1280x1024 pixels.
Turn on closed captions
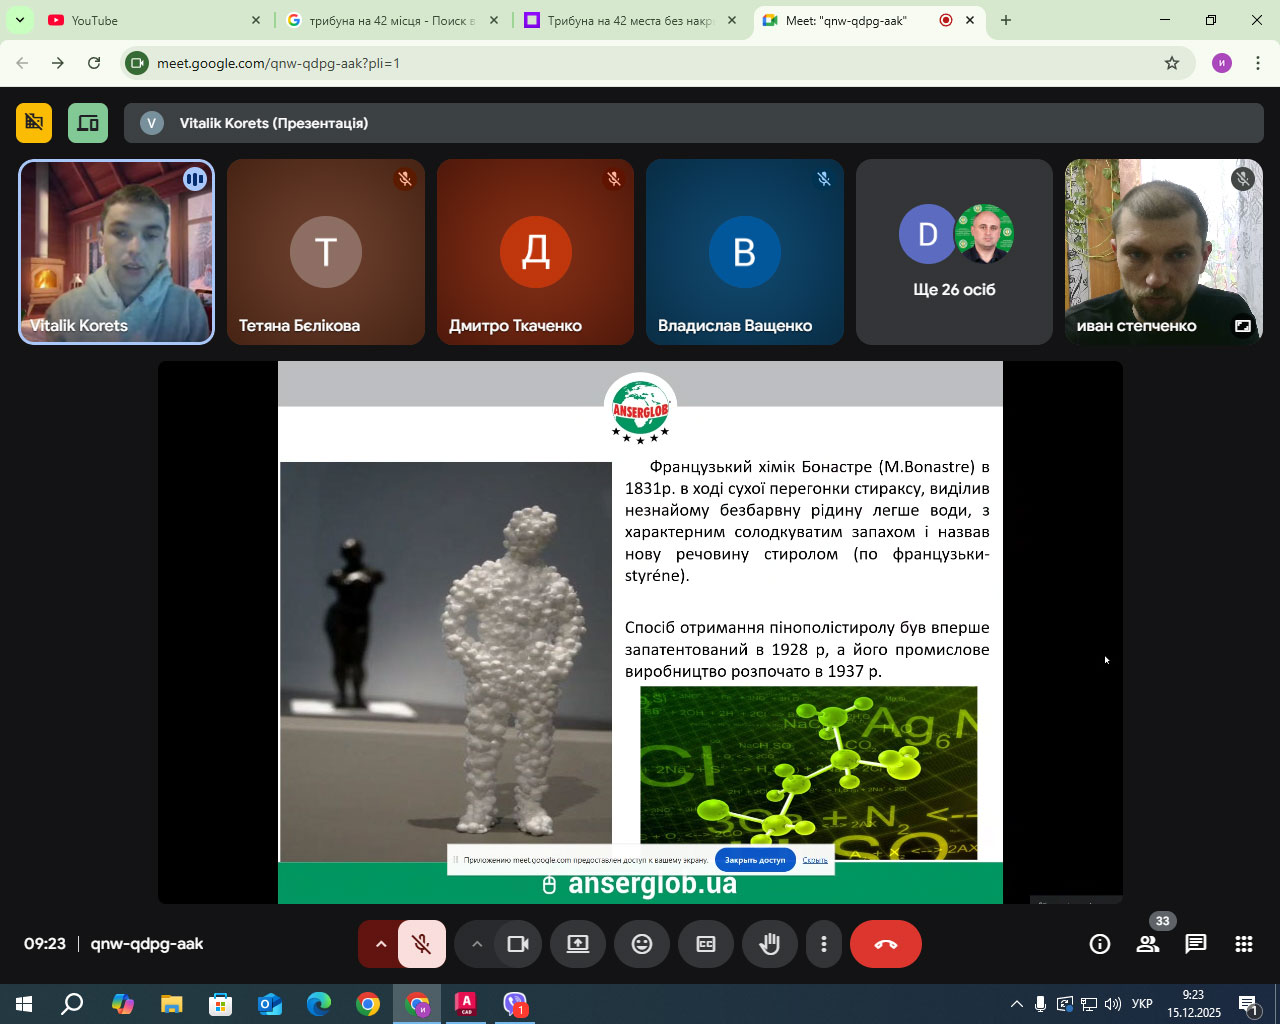706,944
